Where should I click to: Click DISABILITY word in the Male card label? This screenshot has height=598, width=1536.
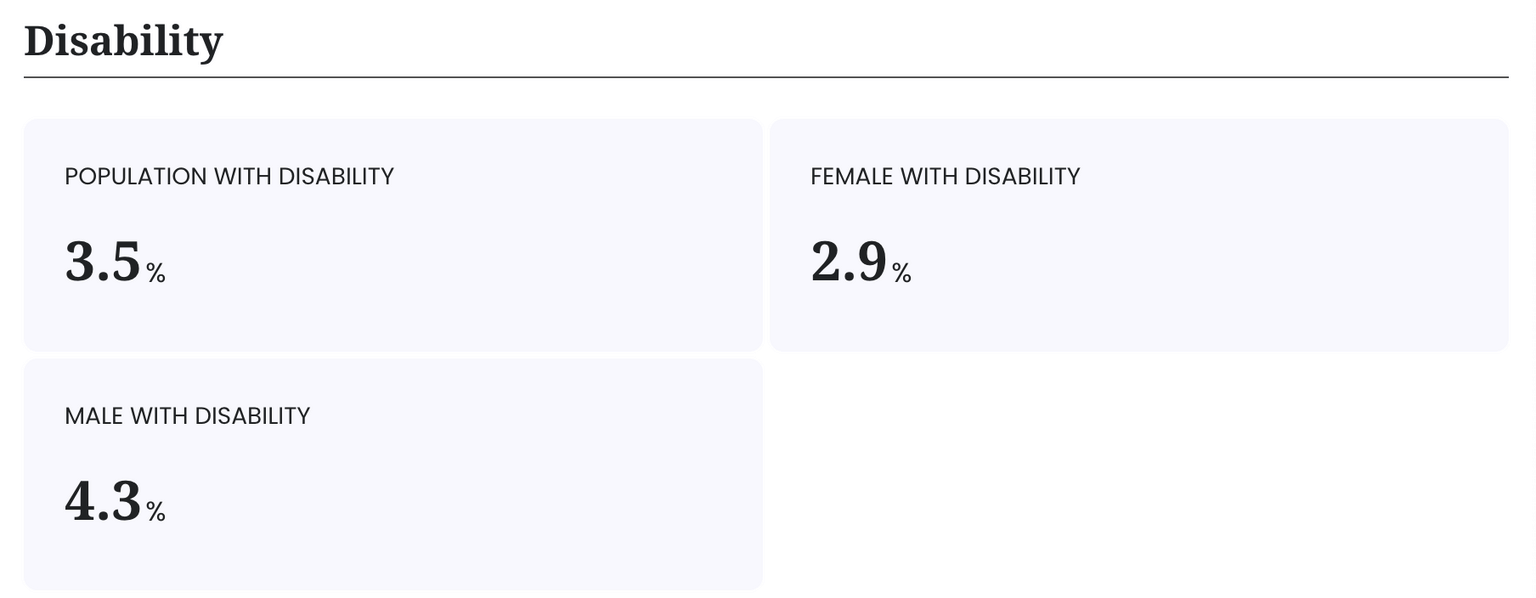coord(252,415)
